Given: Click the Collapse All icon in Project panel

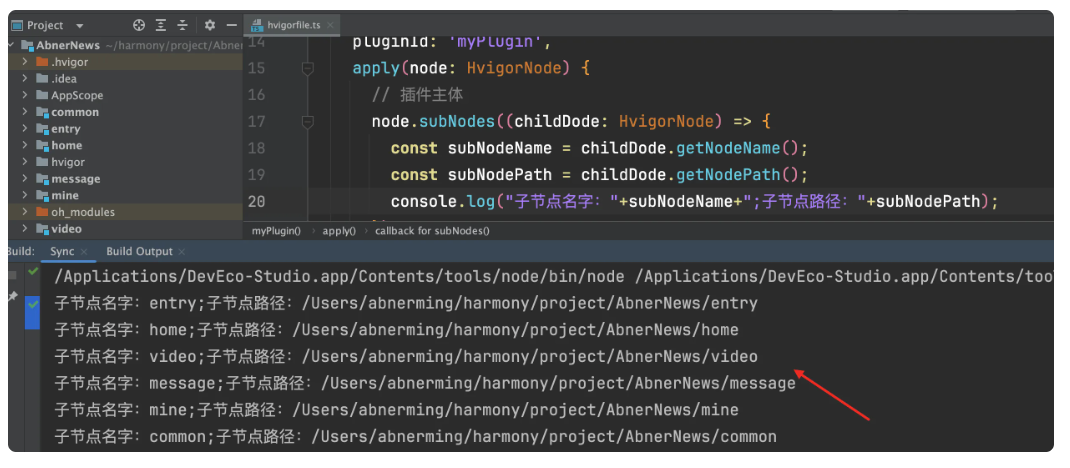Looking at the screenshot, I should click(182, 25).
